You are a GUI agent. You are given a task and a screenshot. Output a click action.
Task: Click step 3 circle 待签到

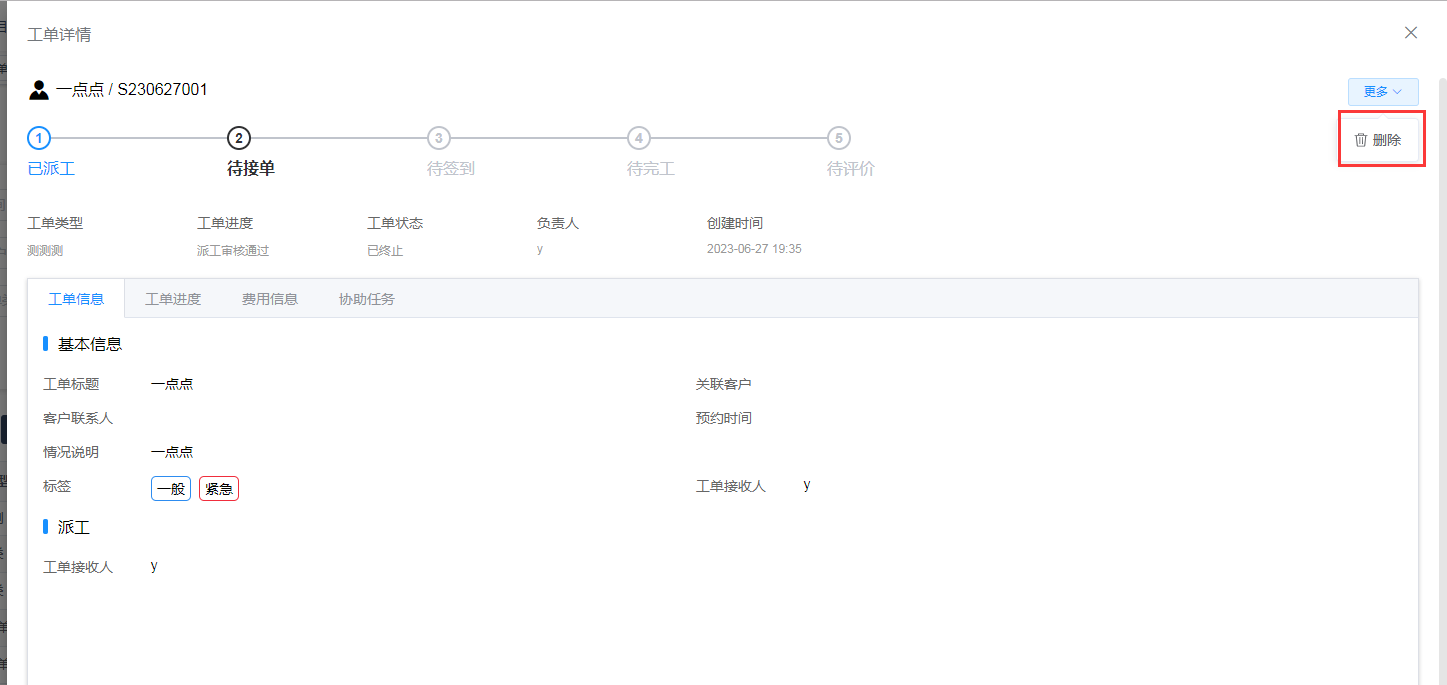[439, 138]
